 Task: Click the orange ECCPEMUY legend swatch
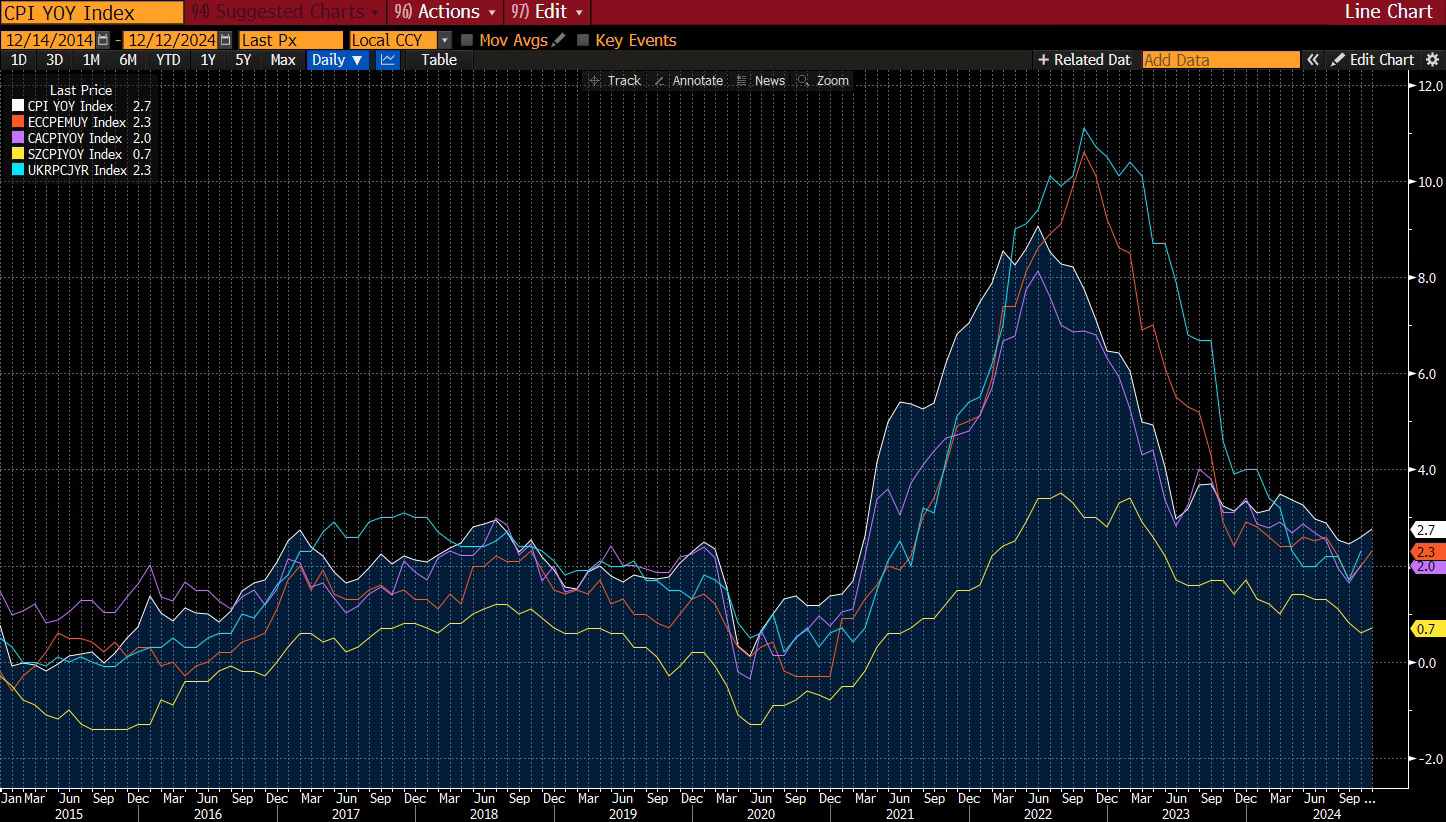18,122
